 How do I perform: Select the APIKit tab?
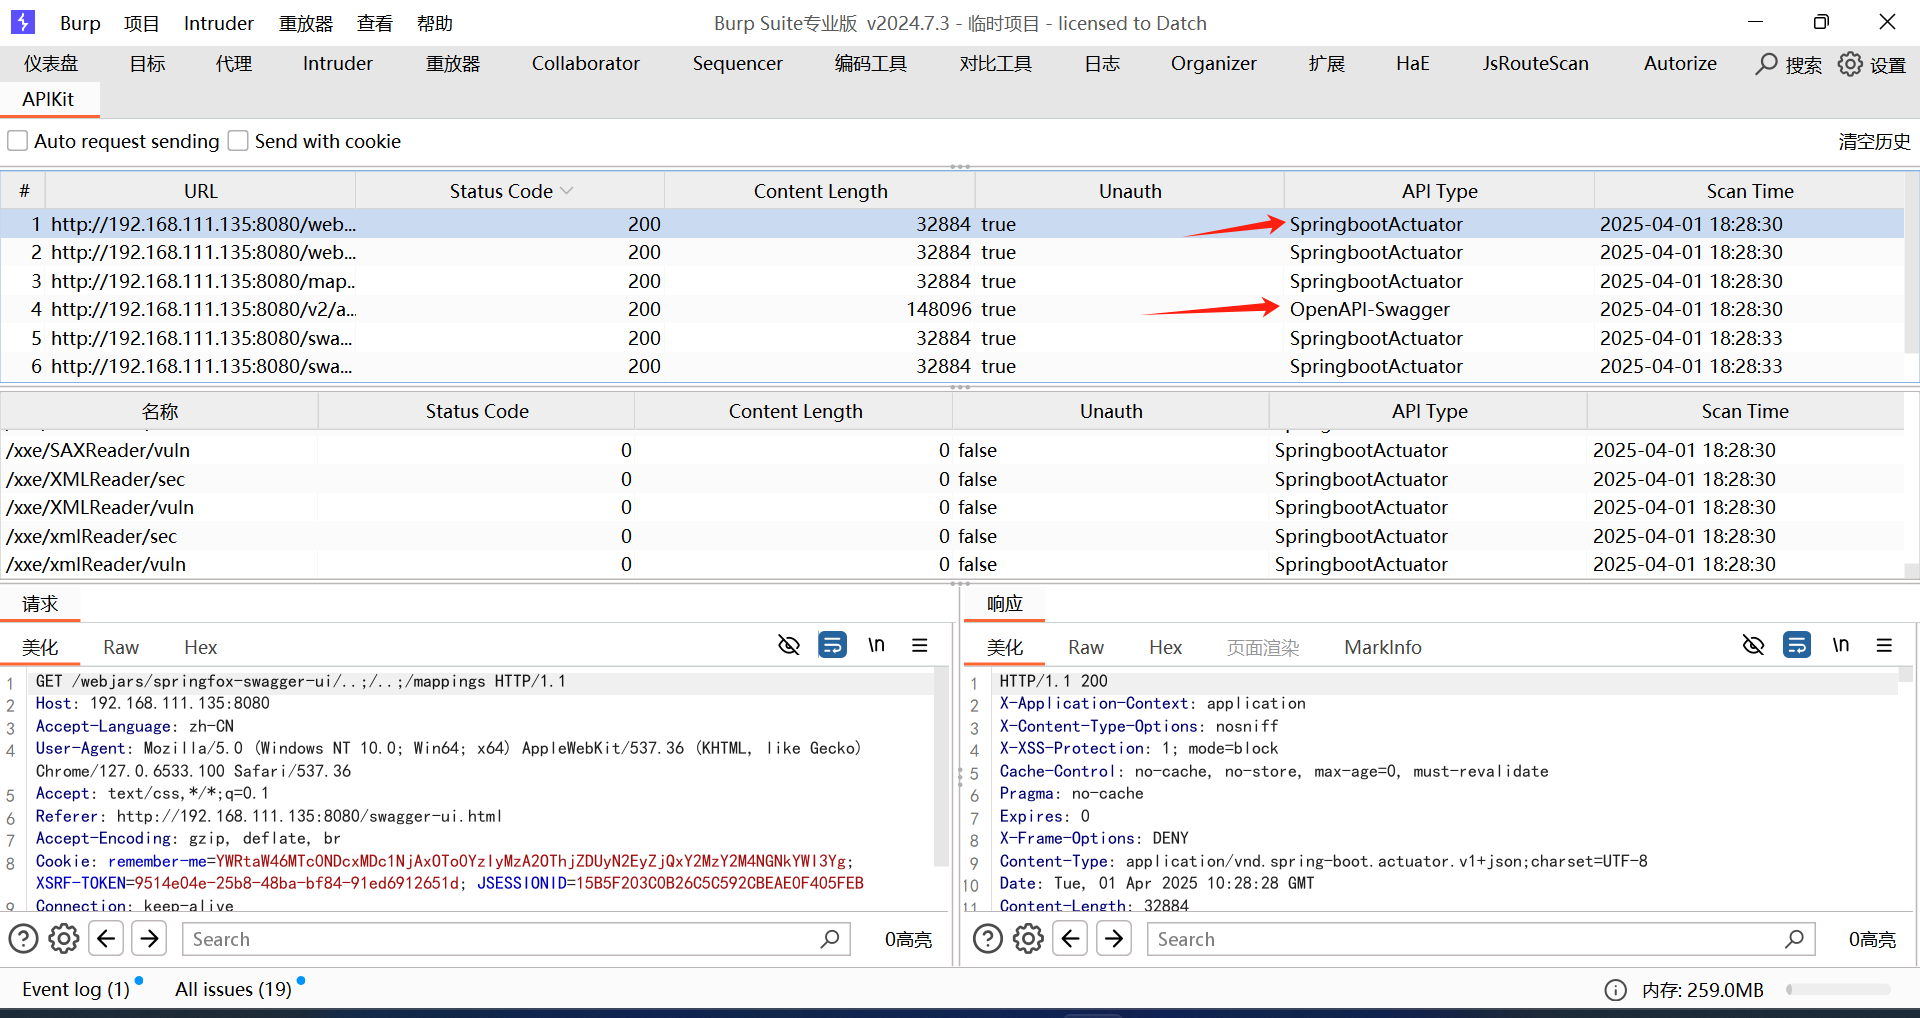(48, 99)
